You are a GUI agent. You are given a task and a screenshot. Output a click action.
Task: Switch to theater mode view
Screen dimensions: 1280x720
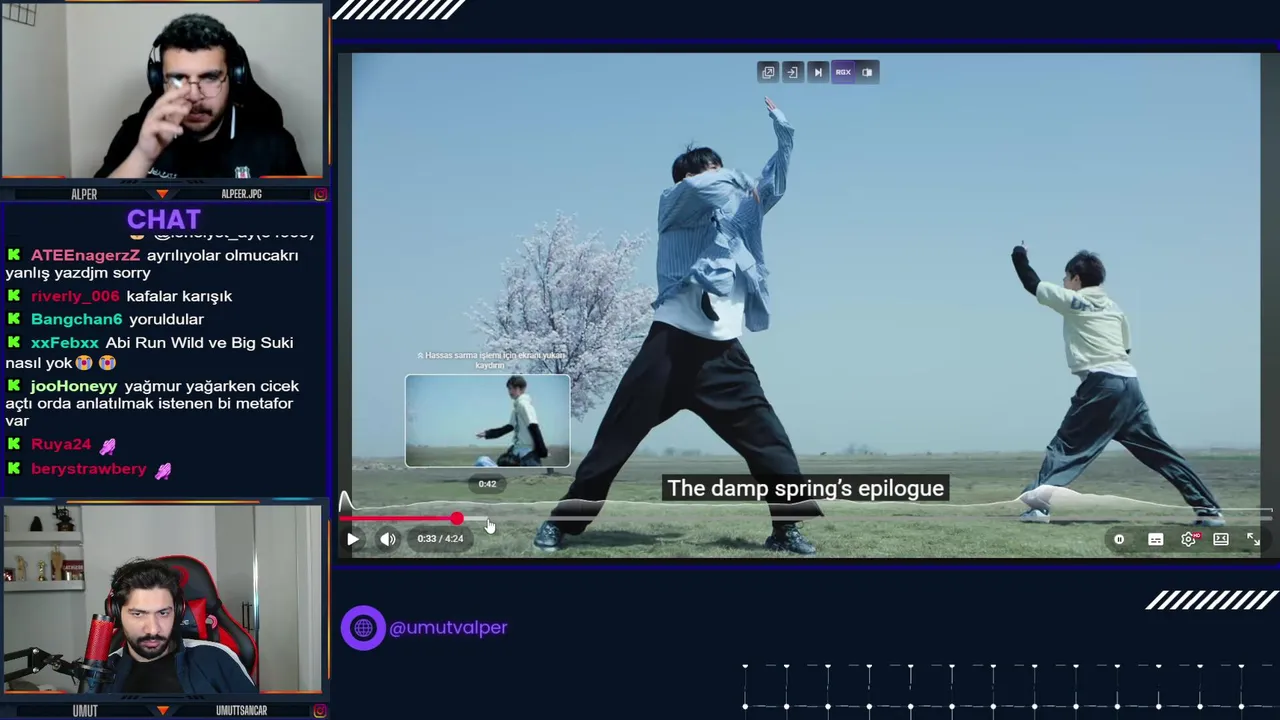1221,539
